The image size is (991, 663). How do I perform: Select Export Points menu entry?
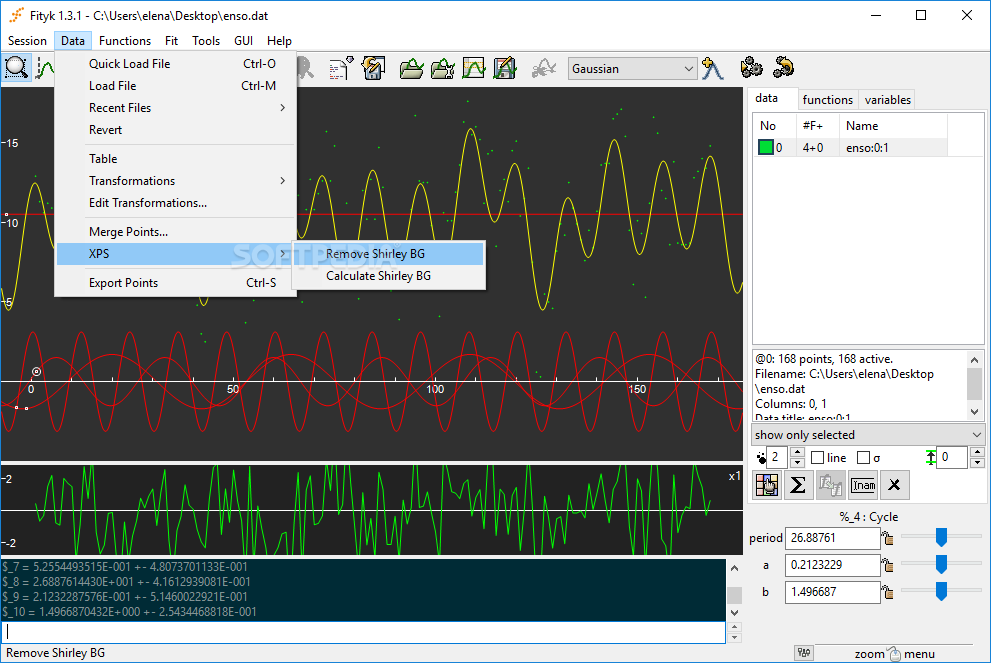pos(175,283)
